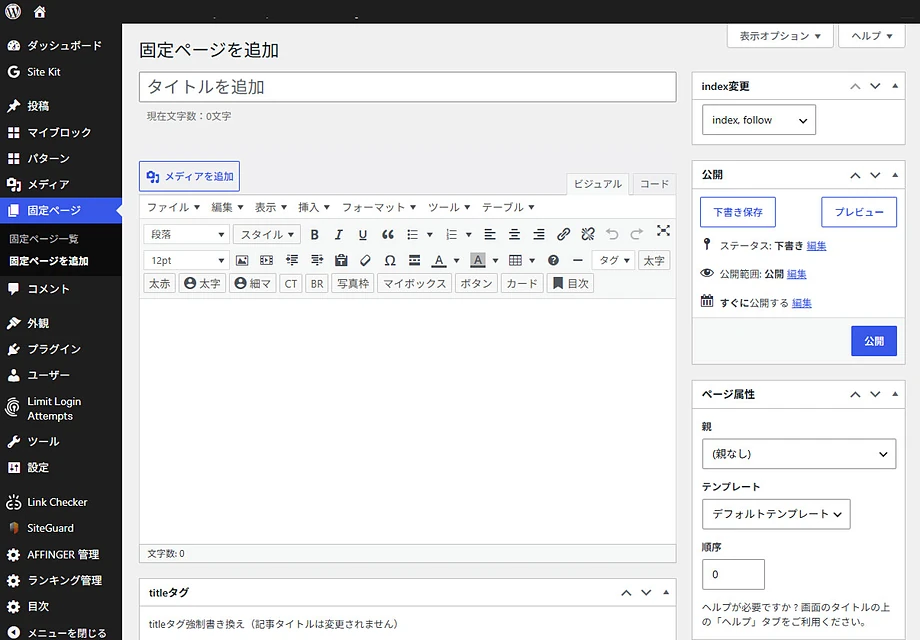Insert a blockquote with the quote icon
This screenshot has width=920, height=640.
pyautogui.click(x=387, y=235)
